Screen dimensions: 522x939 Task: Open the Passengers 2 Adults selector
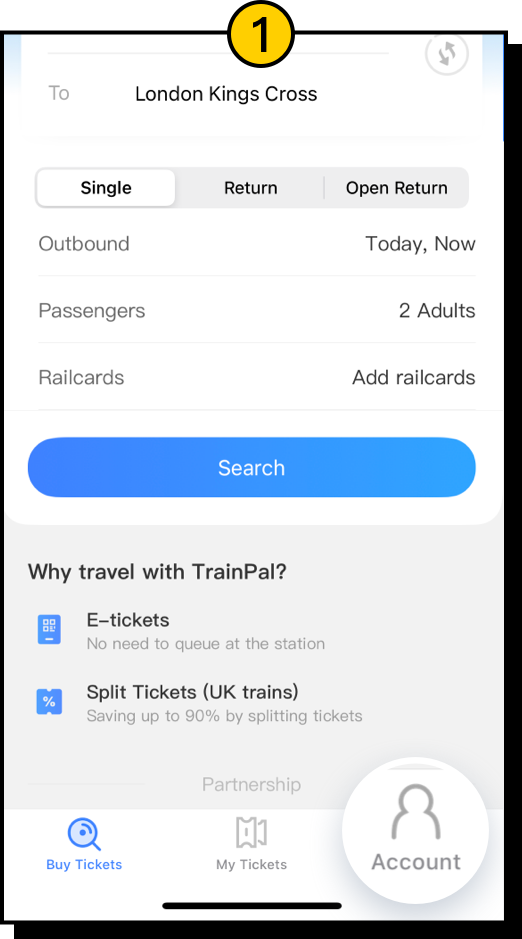tap(257, 310)
